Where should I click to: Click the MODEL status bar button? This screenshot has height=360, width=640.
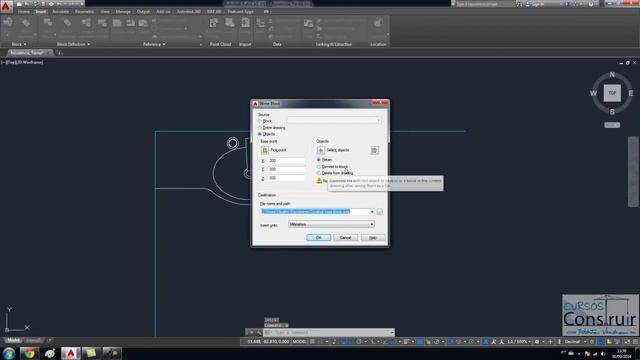click(x=299, y=342)
